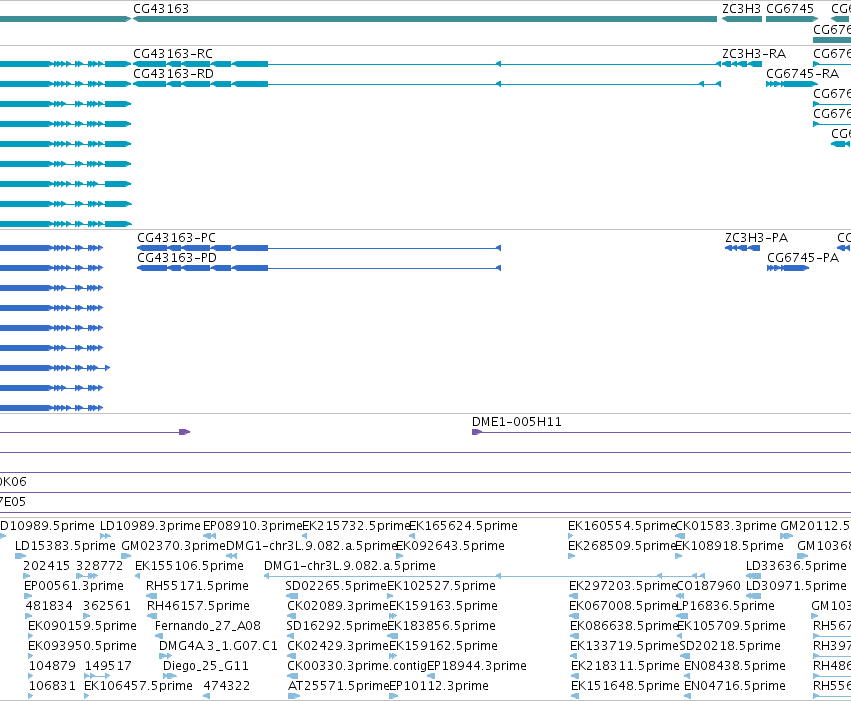Click the Fernando_27_A08 feature label
Image resolution: width=851 pixels, height=701 pixels.
coord(208,626)
